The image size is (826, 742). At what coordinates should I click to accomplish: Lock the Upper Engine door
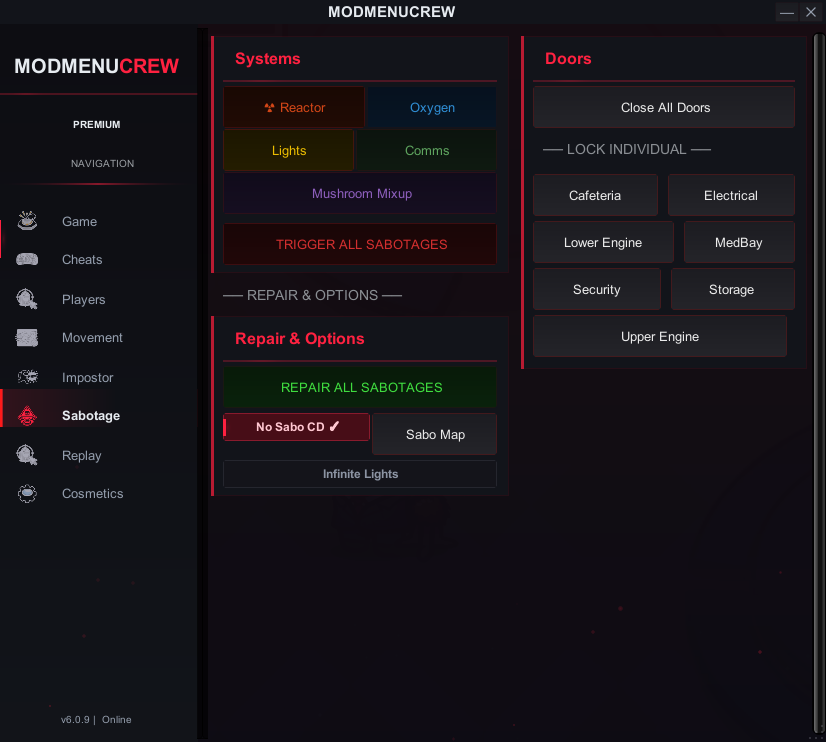(x=660, y=336)
